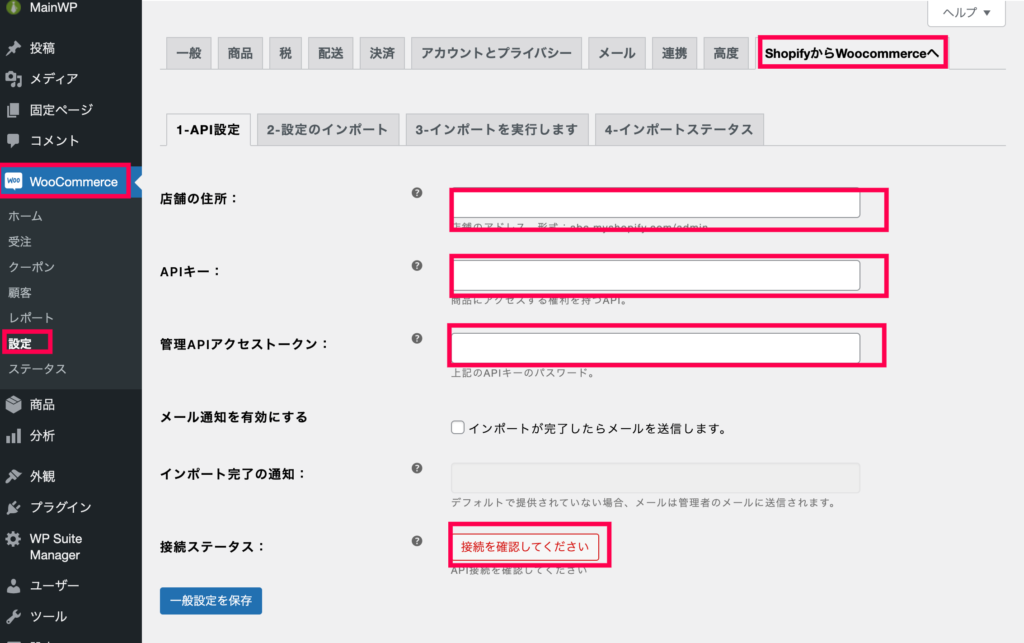This screenshot has width=1024, height=643.
Task: Open the 商品 settings tab
Action: click(x=240, y=53)
